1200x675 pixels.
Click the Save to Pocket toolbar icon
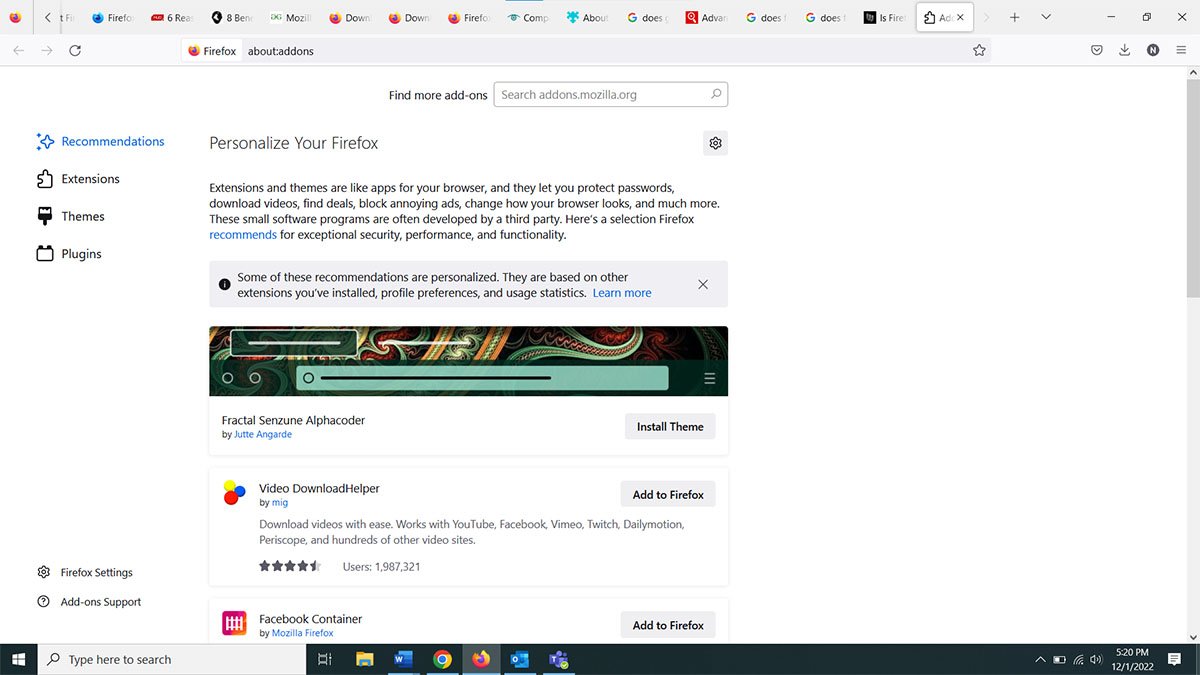point(1096,49)
